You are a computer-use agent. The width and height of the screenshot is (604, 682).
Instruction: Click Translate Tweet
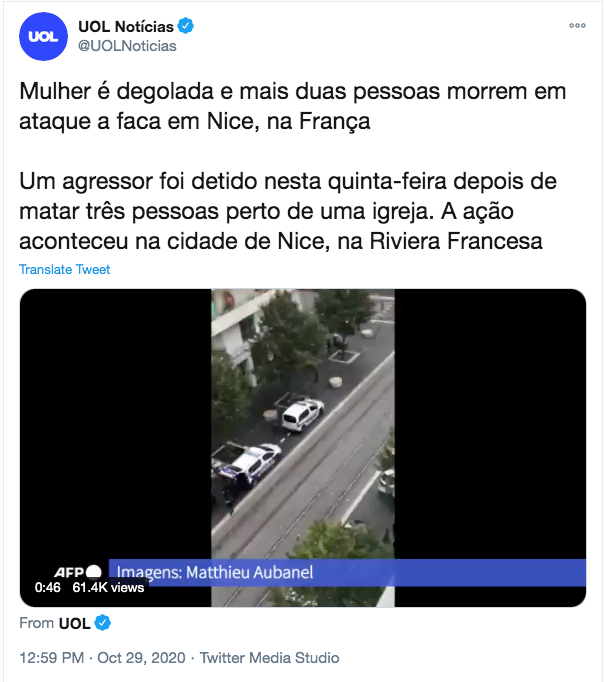tap(64, 269)
